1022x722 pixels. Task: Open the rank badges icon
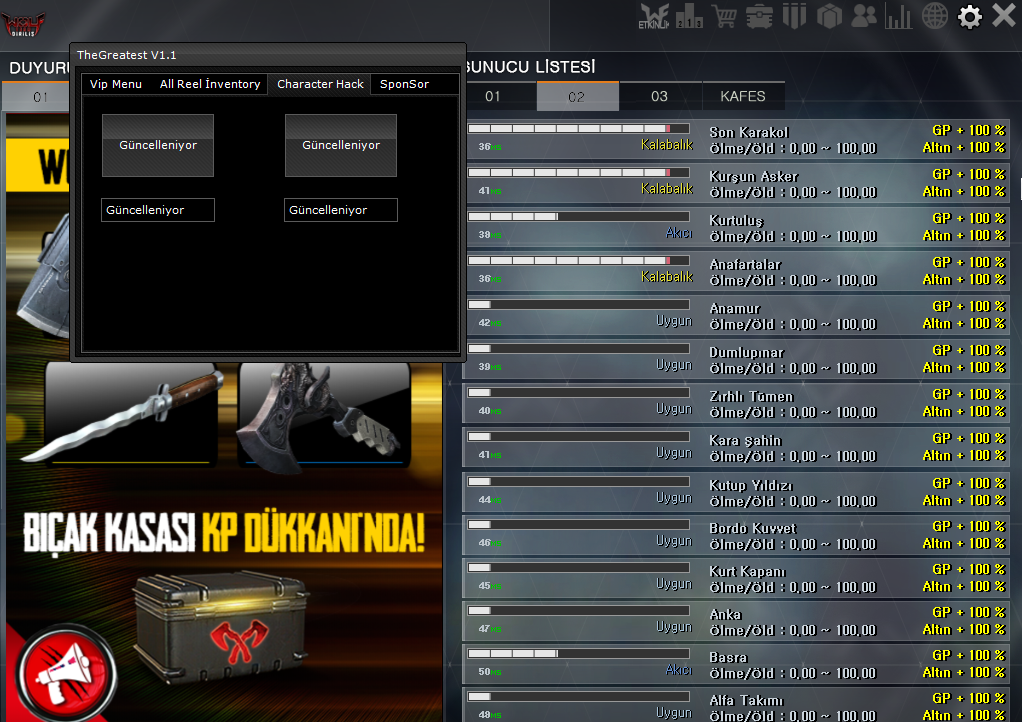pos(794,16)
